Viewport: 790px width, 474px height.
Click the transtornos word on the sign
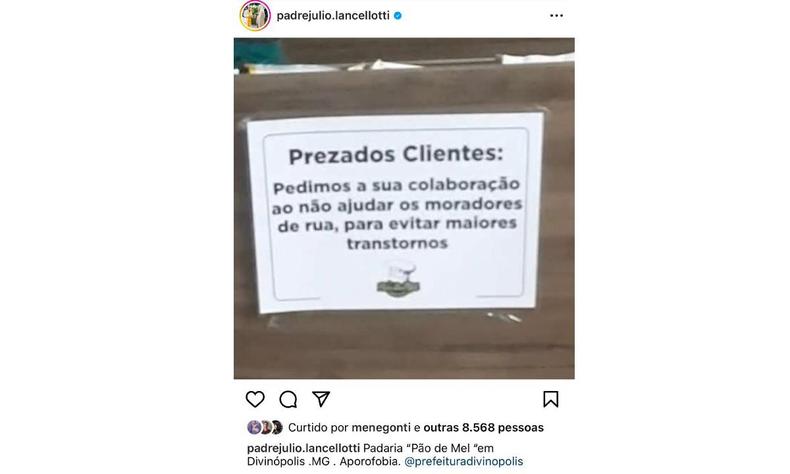click(x=397, y=243)
